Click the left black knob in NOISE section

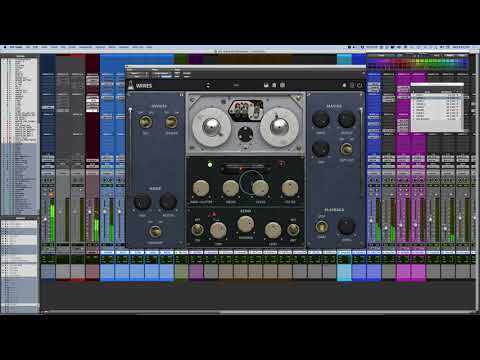click(x=142, y=202)
